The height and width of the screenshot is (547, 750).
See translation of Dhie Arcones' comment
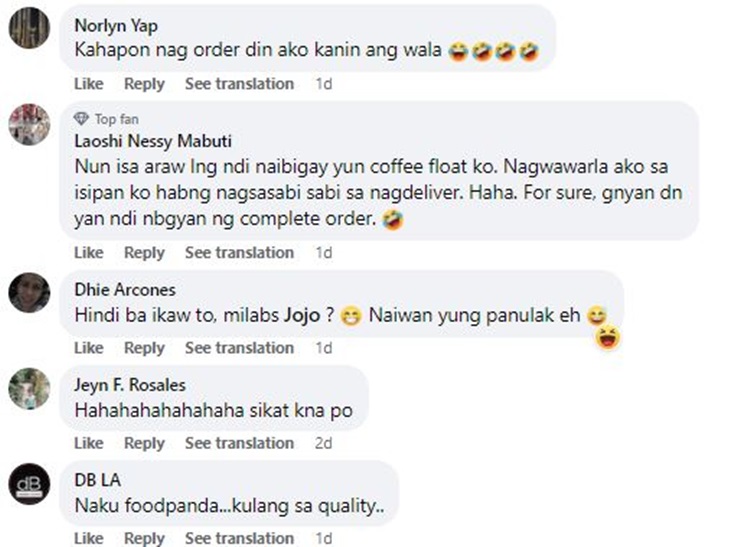point(239,348)
